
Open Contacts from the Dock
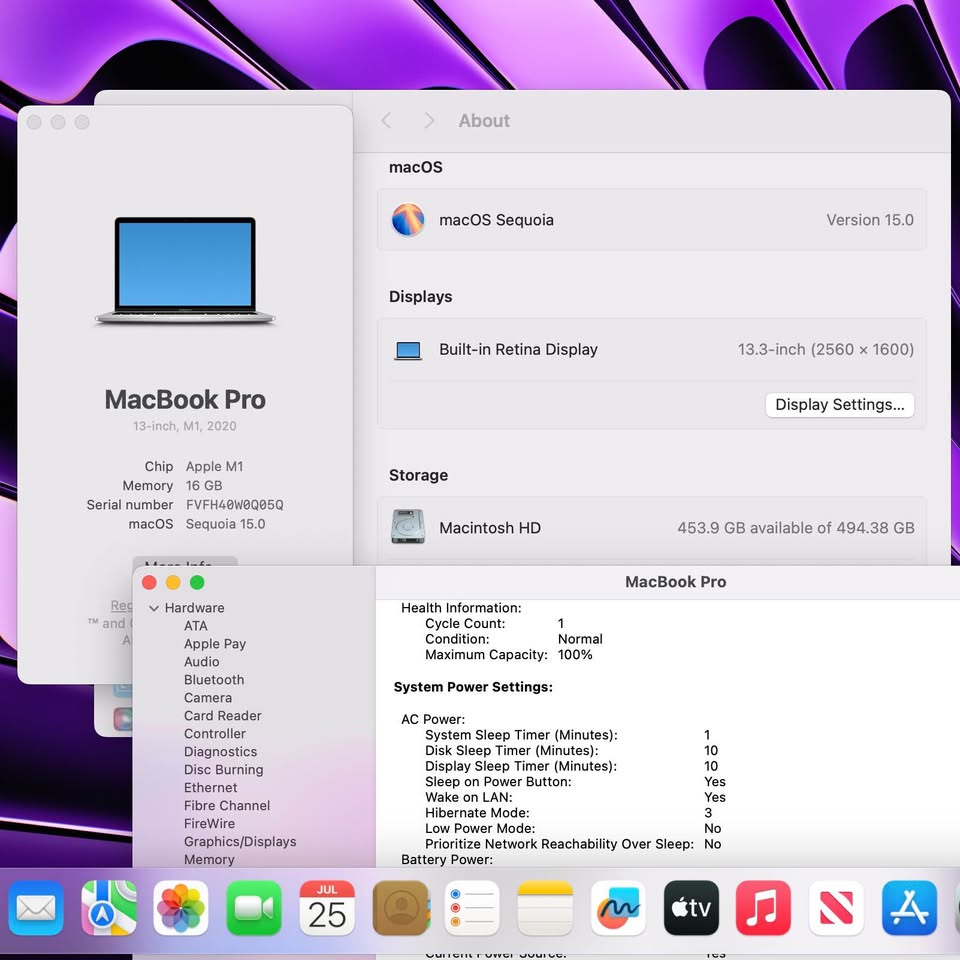click(x=400, y=908)
